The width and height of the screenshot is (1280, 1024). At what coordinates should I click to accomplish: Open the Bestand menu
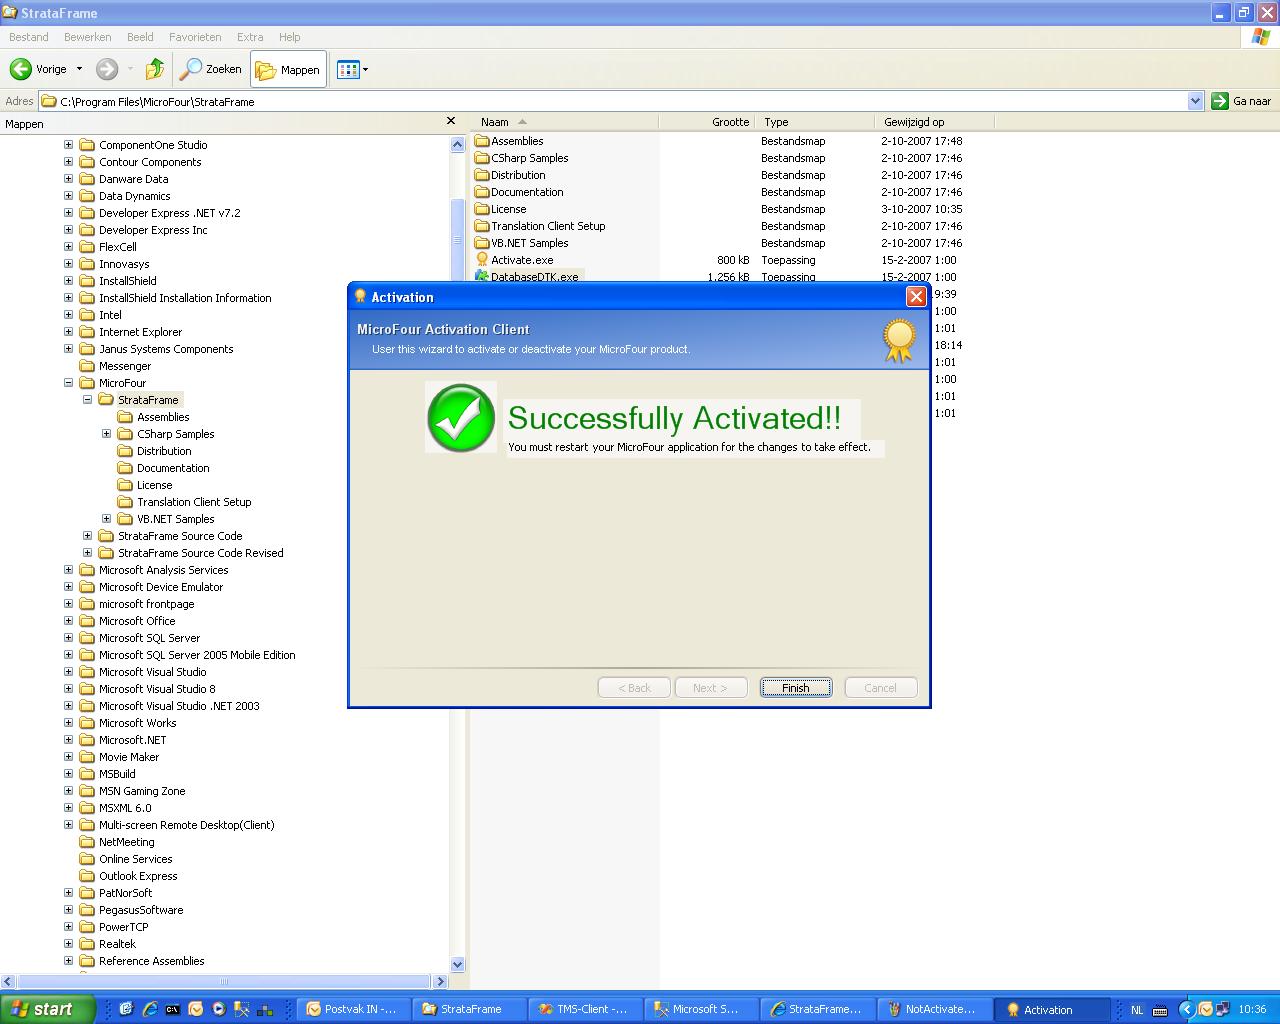(29, 37)
